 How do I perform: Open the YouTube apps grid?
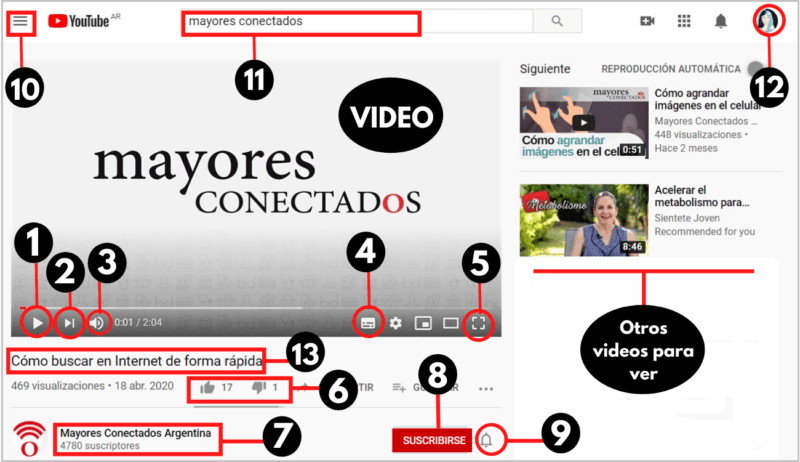pyautogui.click(x=684, y=21)
